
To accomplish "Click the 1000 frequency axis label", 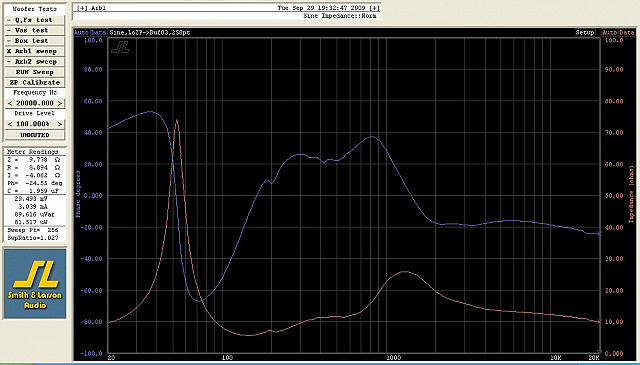I will (x=394, y=358).
